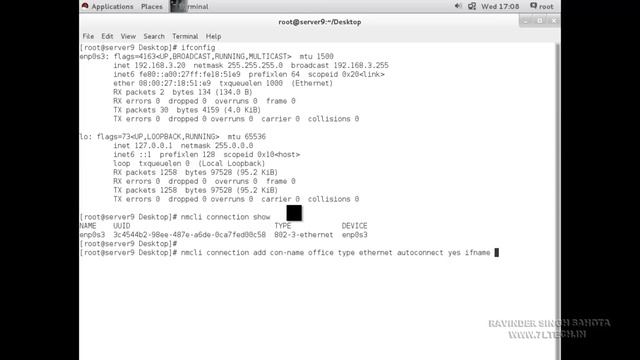Click the 802-3-ethernet type value
This screenshot has width=640, height=360.
click(304, 235)
